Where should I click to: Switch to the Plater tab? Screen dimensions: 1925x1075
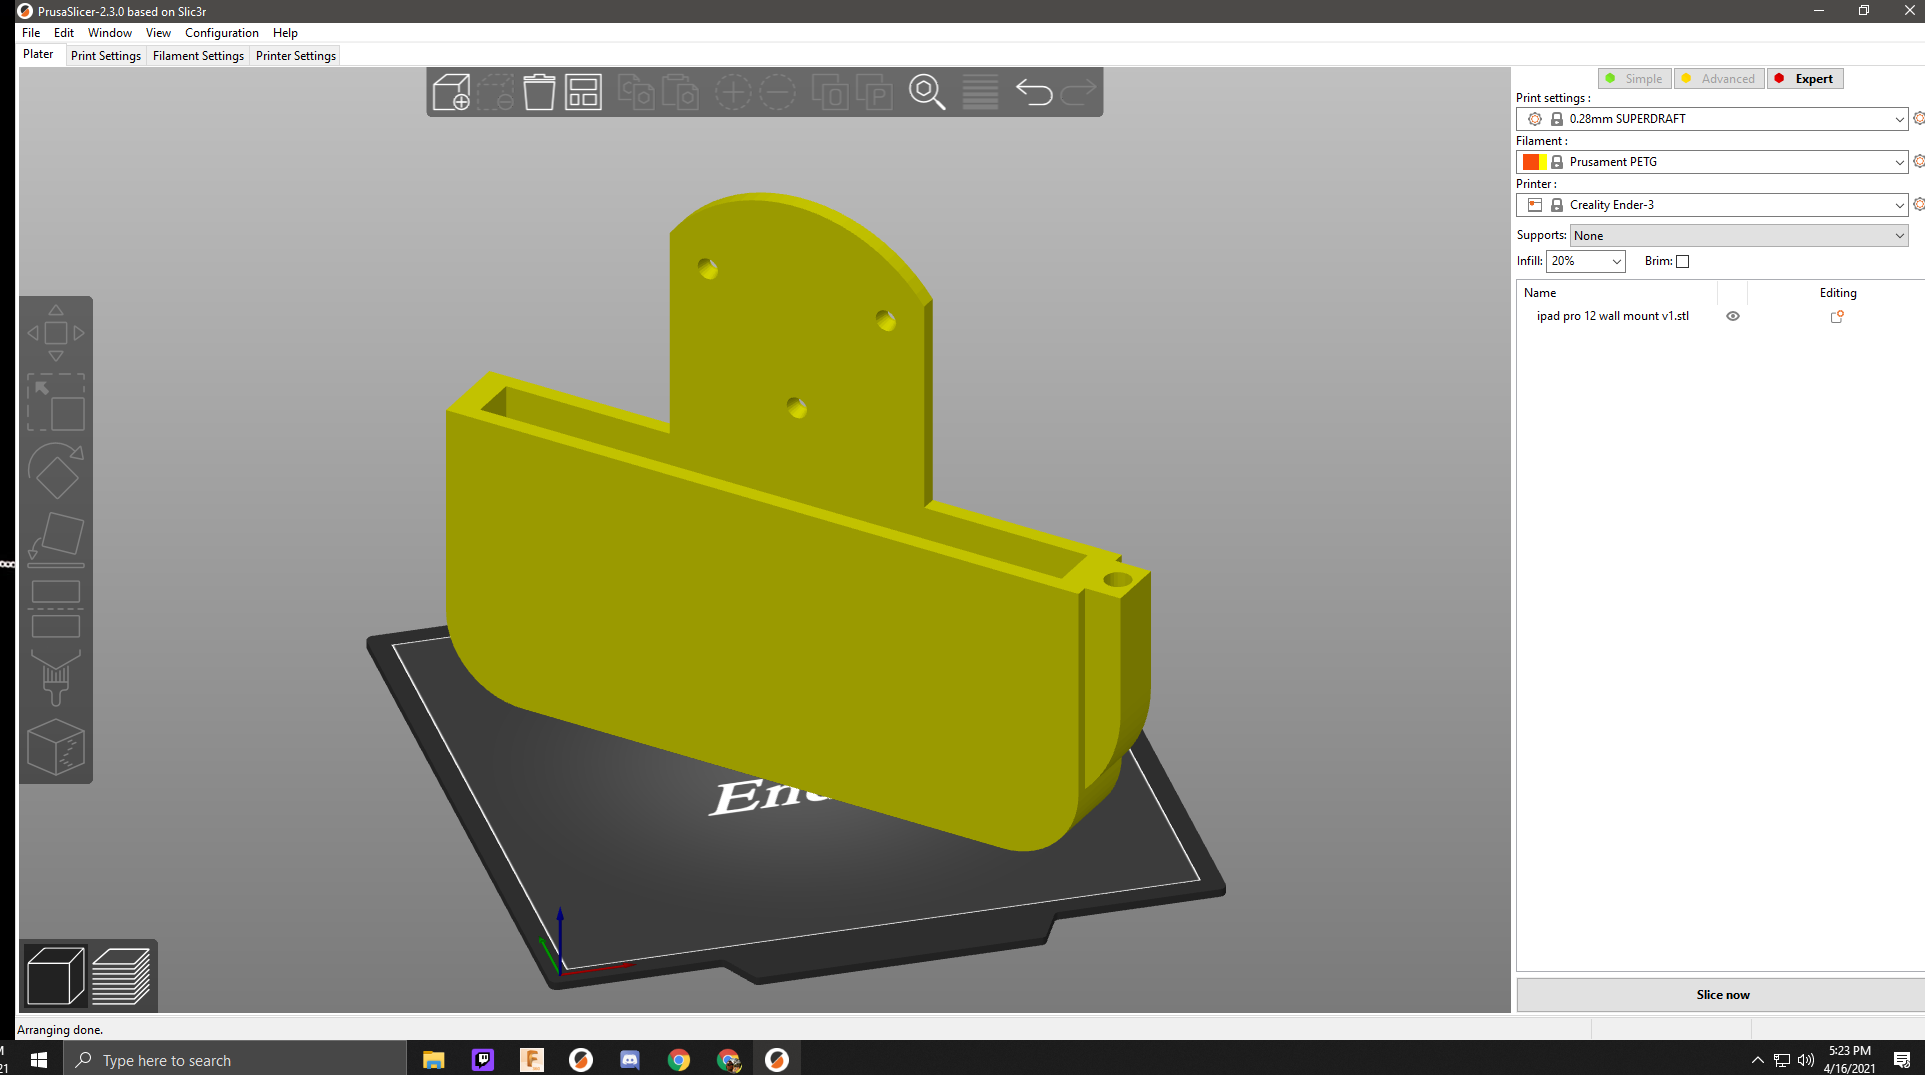pos(39,55)
